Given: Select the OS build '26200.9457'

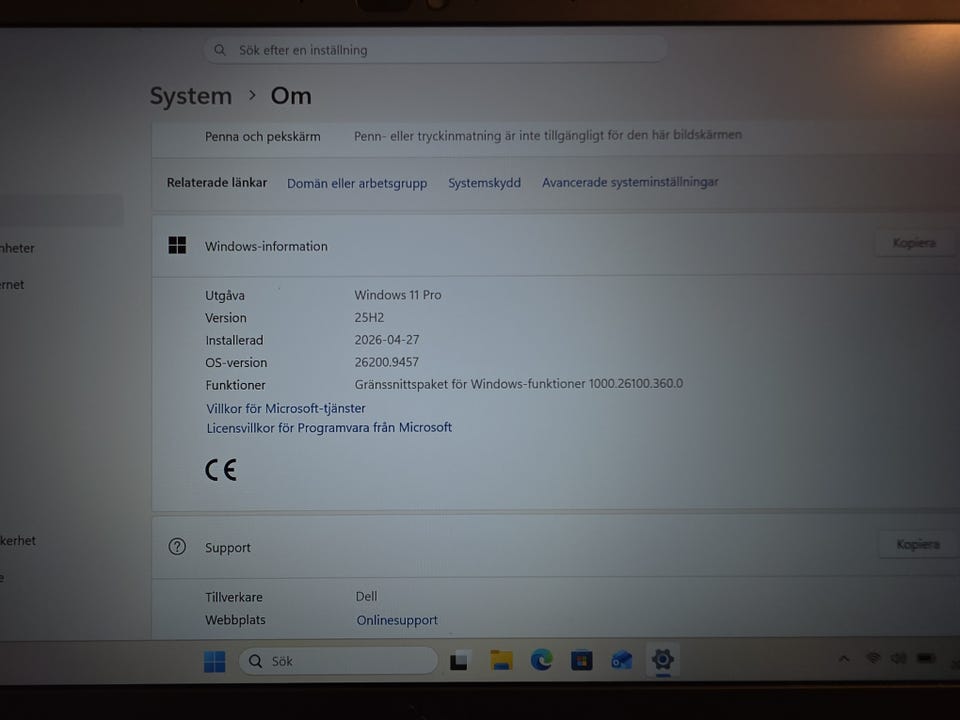Looking at the screenshot, I should 386,362.
